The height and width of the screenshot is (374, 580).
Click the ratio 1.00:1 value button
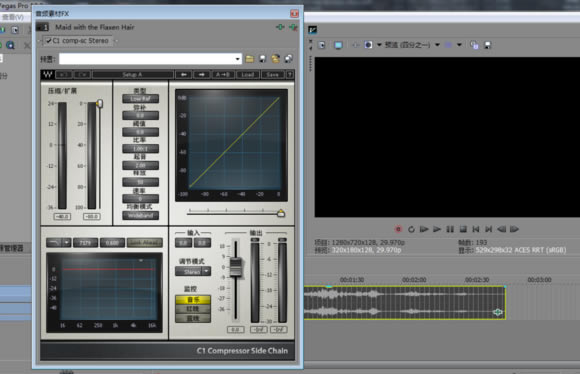[x=141, y=149]
